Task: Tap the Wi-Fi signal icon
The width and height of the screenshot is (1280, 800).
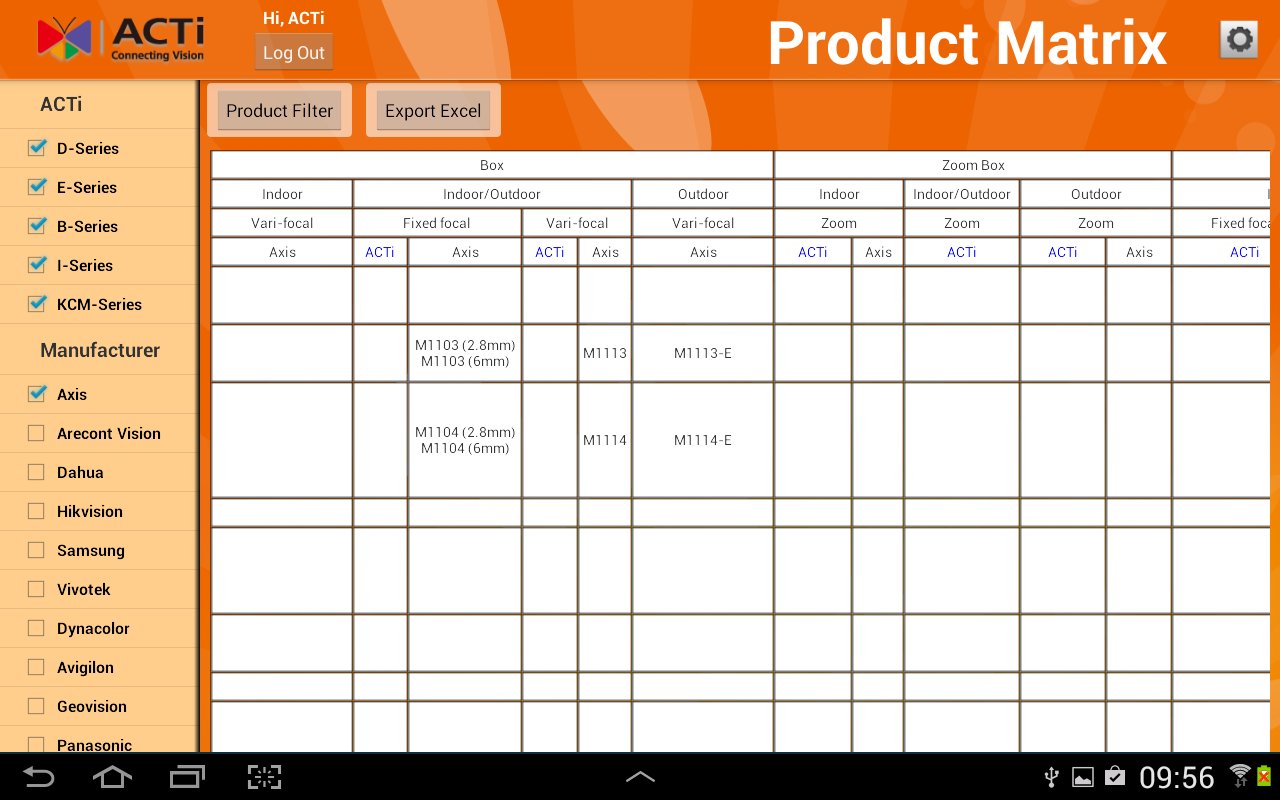Action: tap(1240, 775)
